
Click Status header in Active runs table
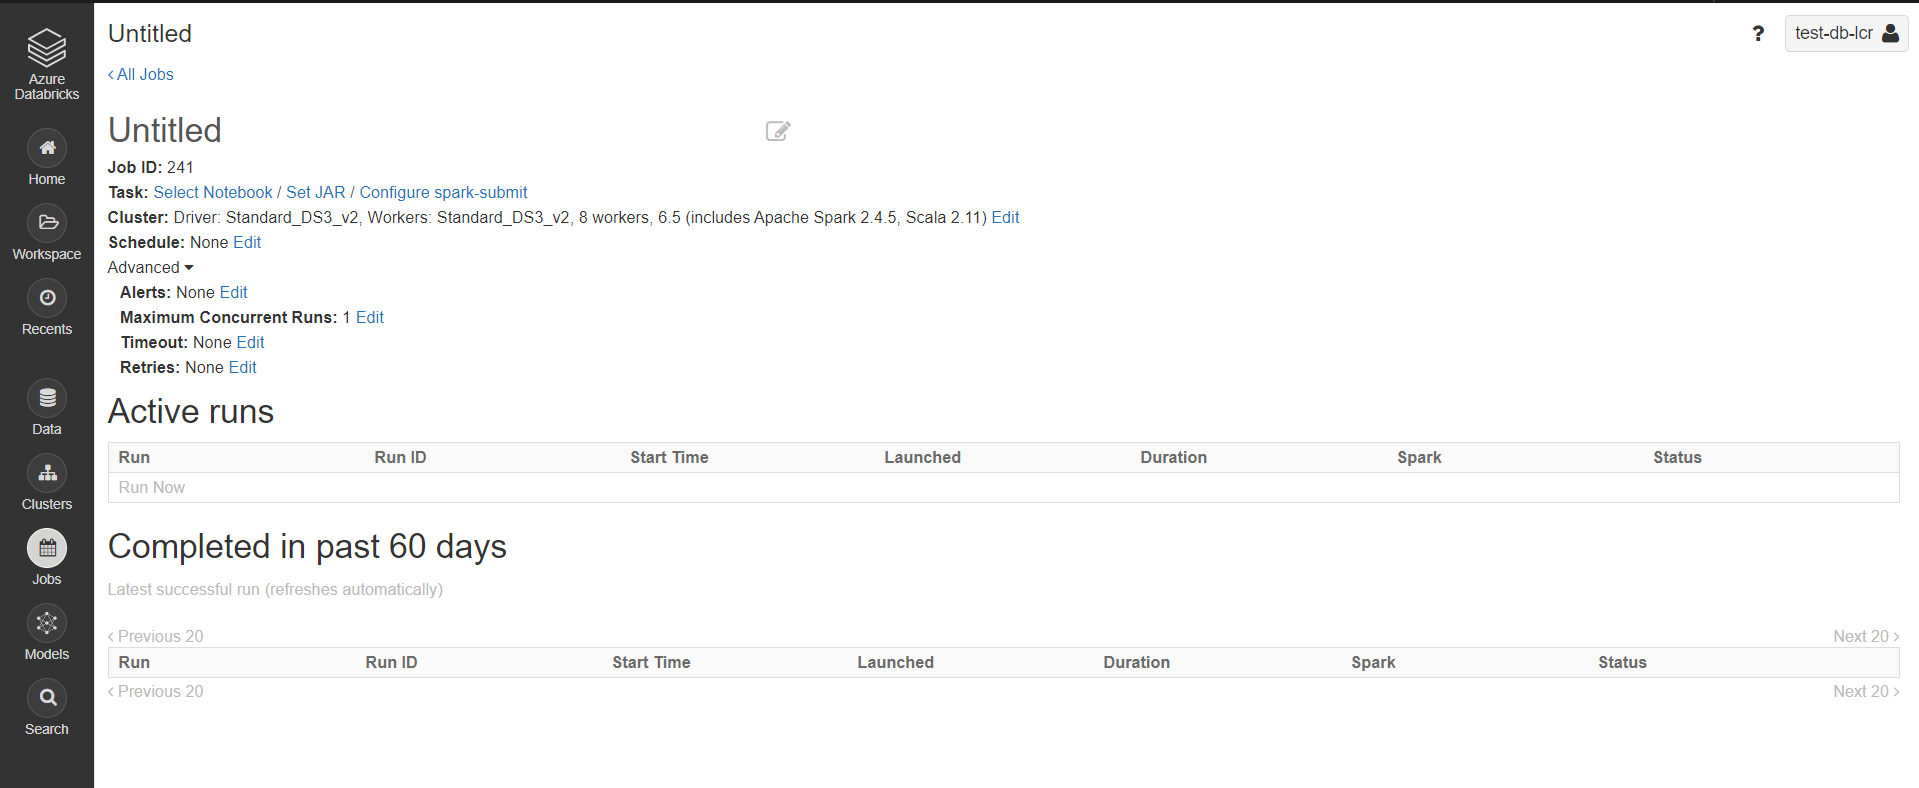point(1677,457)
